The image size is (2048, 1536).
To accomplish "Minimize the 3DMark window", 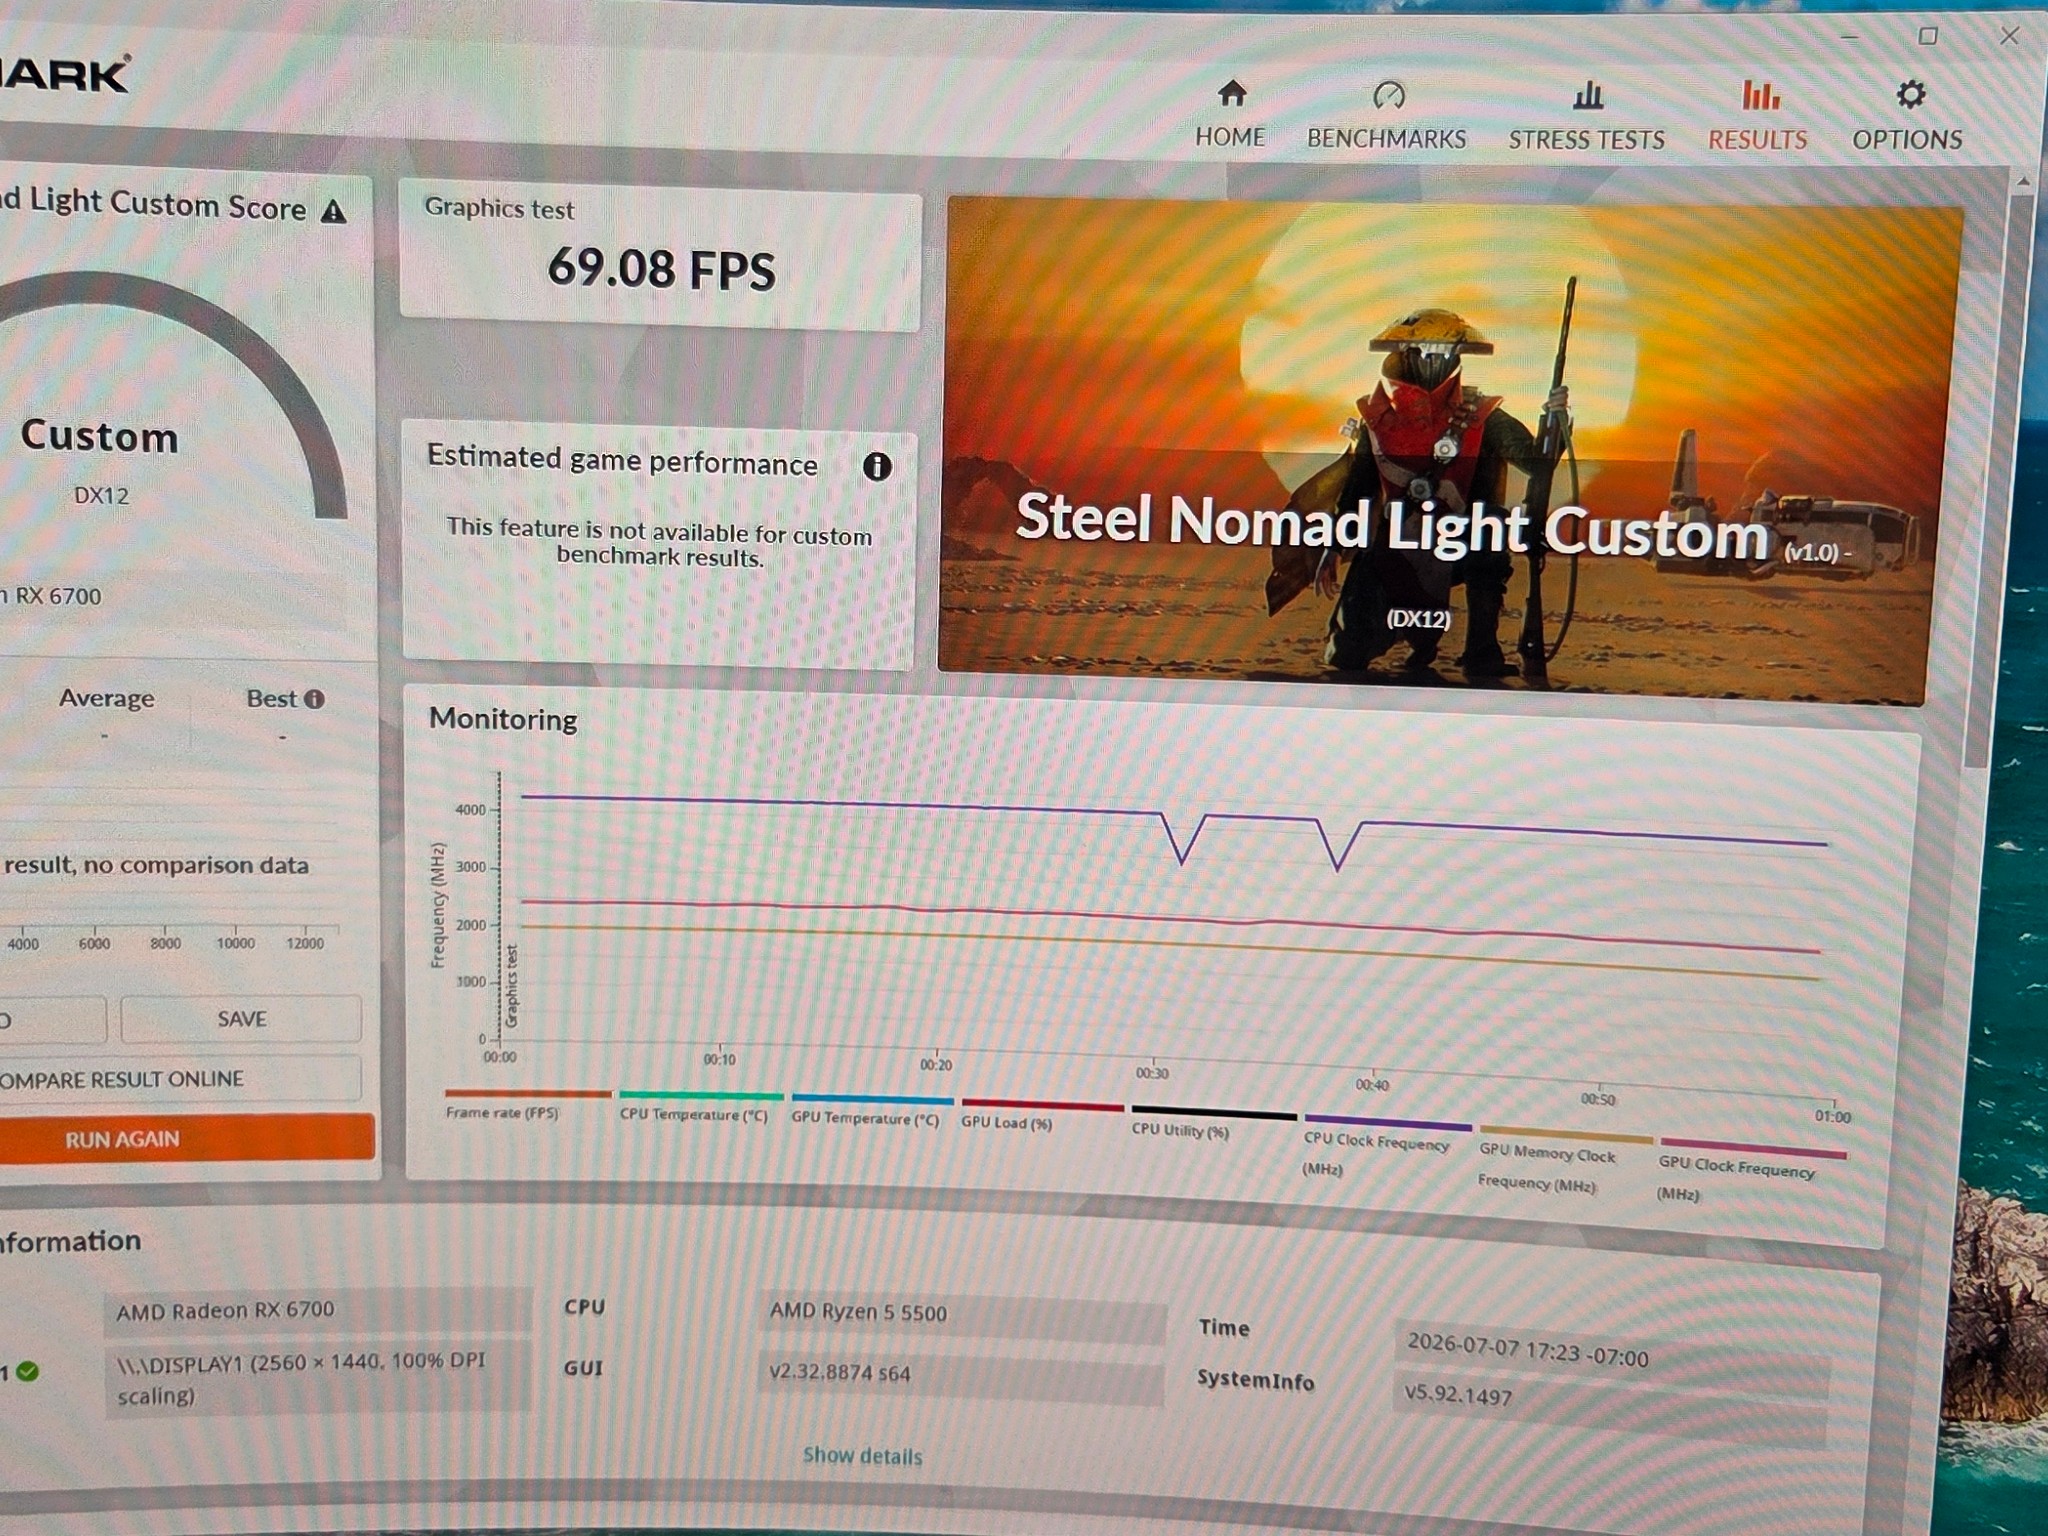I will tap(1849, 37).
